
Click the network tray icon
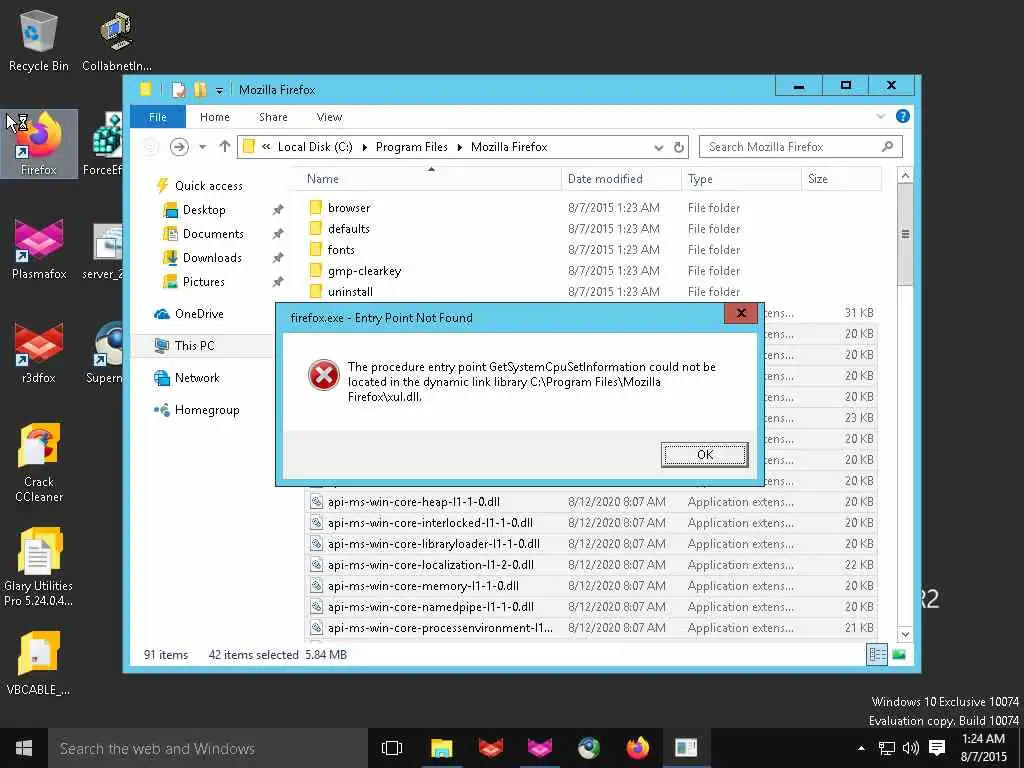coord(886,748)
